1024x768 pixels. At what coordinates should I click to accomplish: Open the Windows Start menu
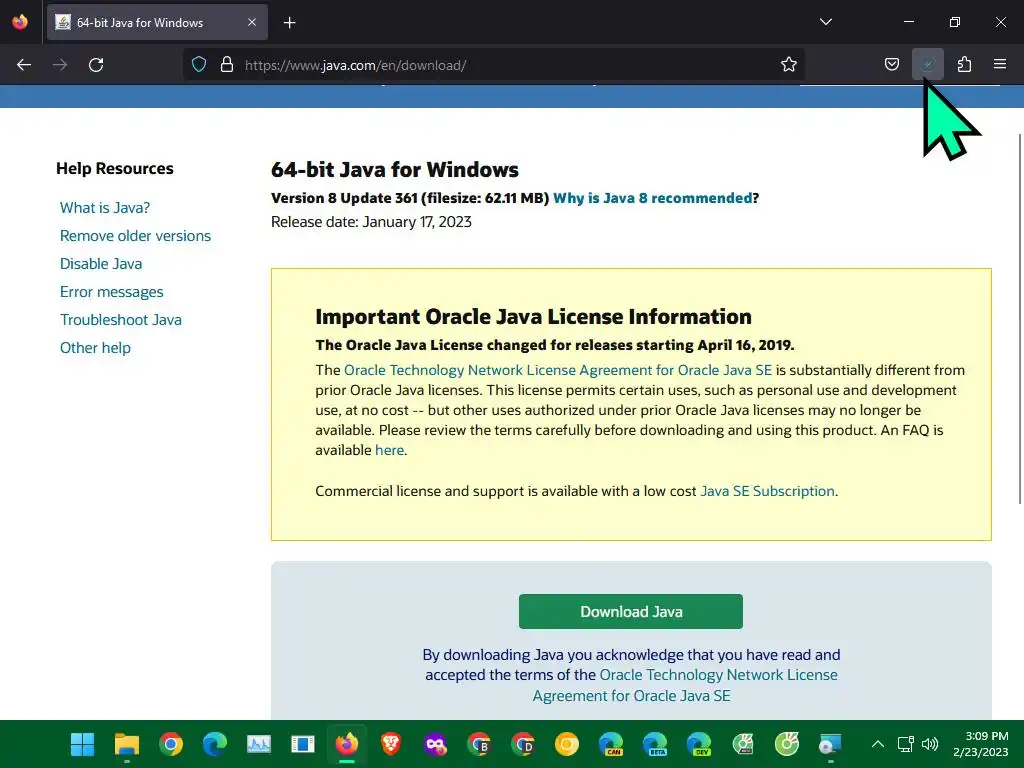(82, 744)
